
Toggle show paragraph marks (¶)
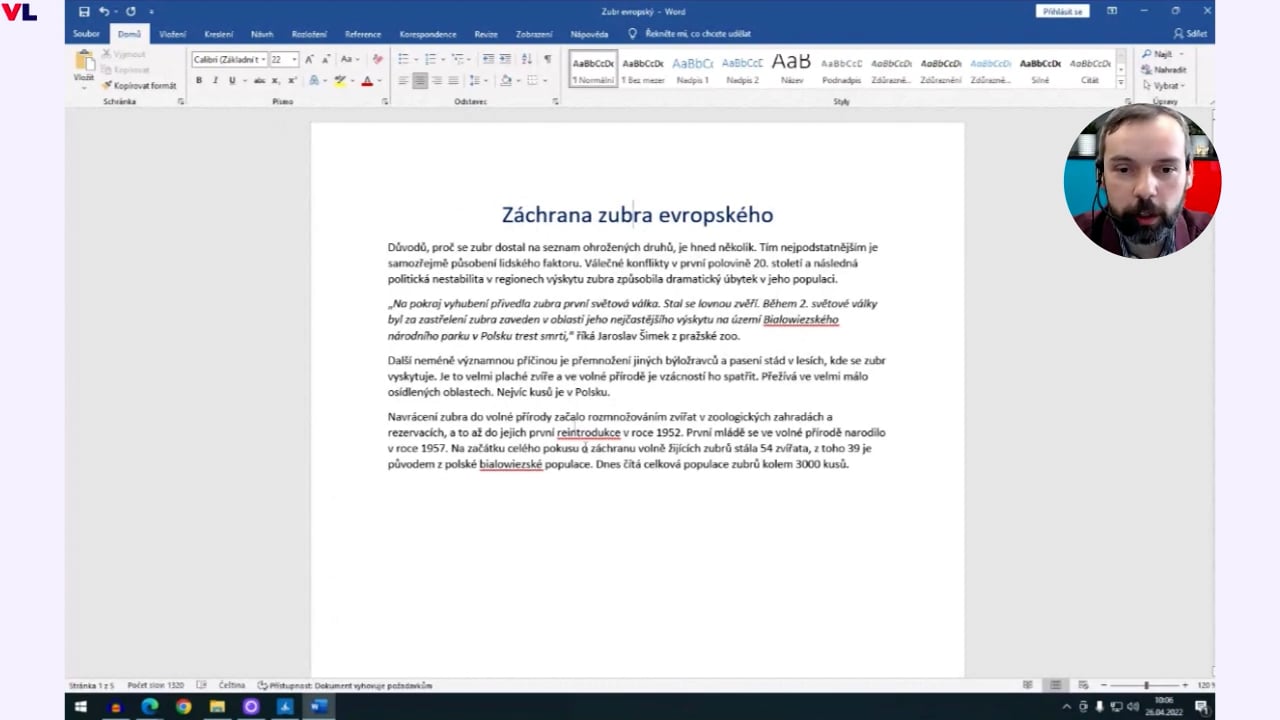[x=548, y=60]
